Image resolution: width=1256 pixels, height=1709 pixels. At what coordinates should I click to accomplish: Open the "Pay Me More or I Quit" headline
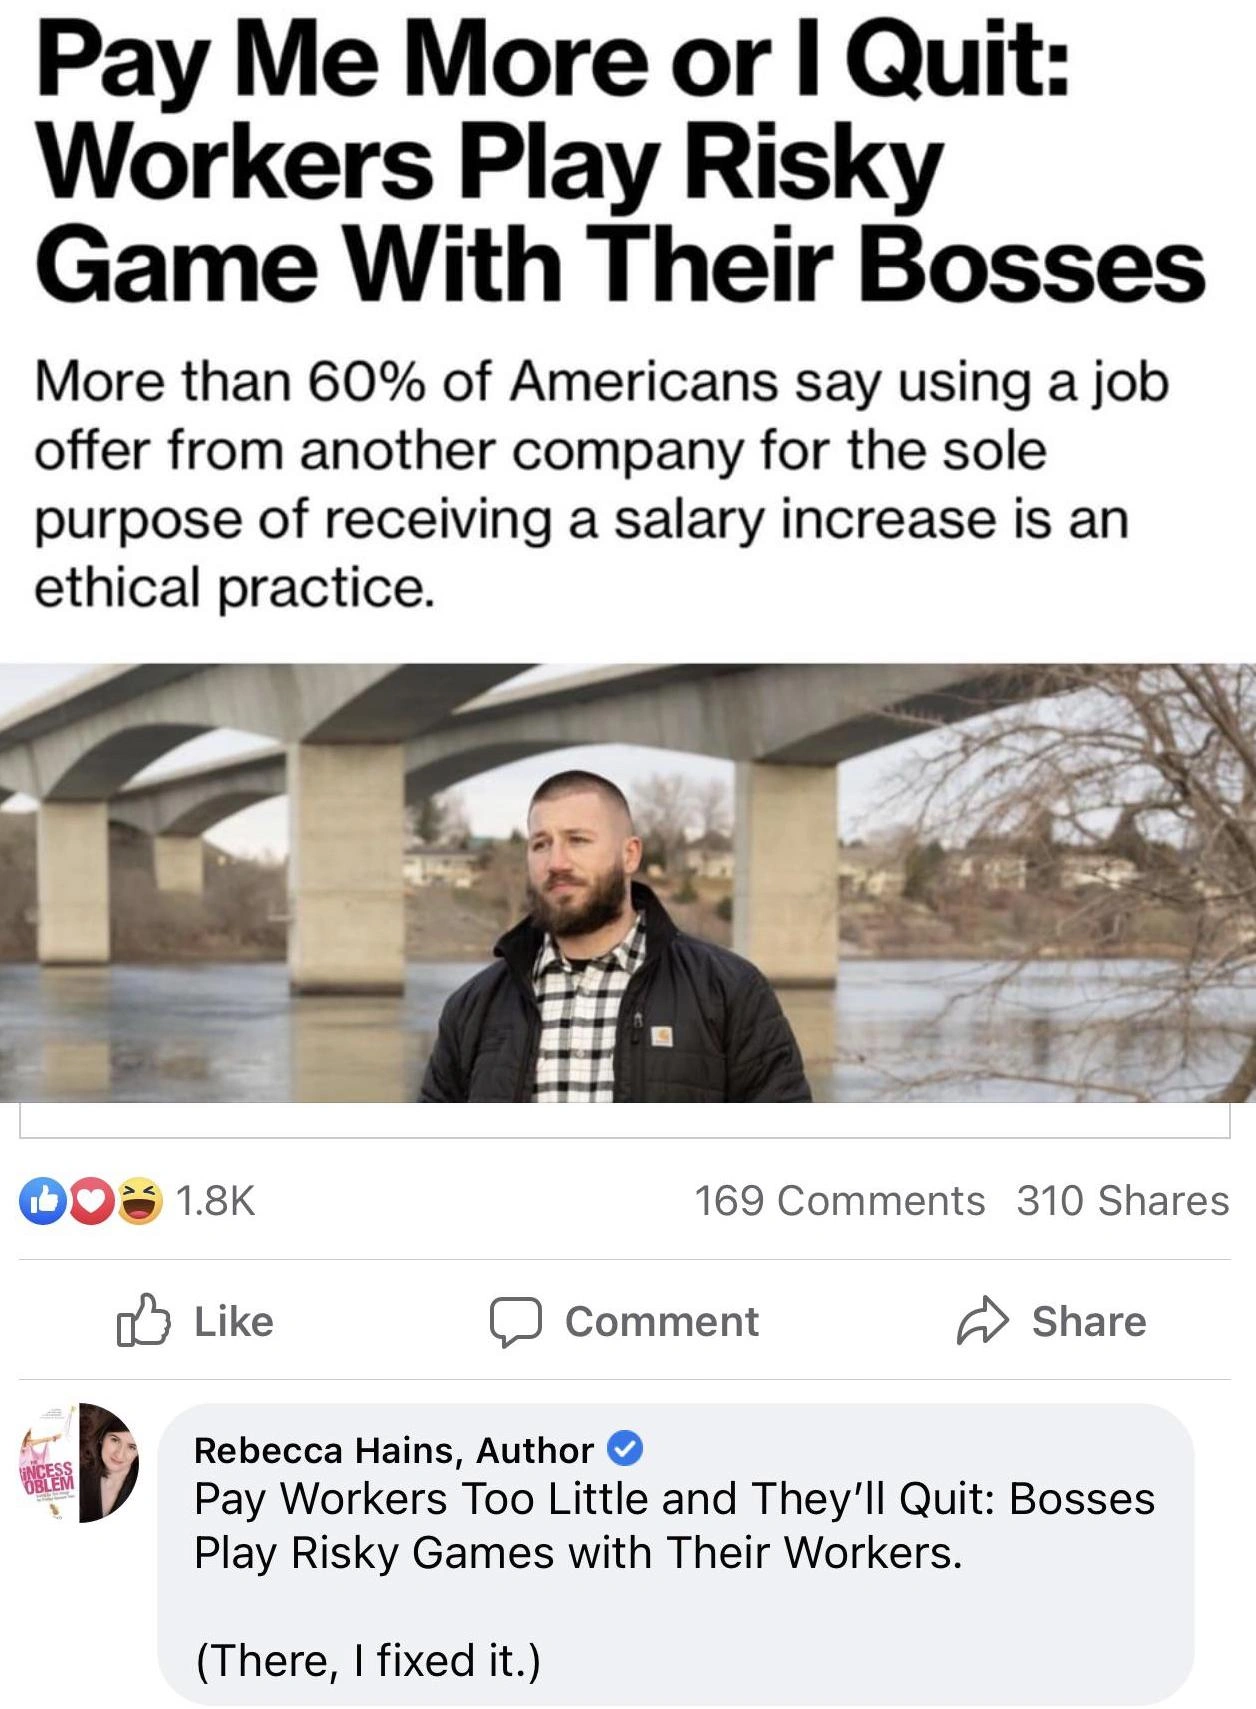[620, 165]
